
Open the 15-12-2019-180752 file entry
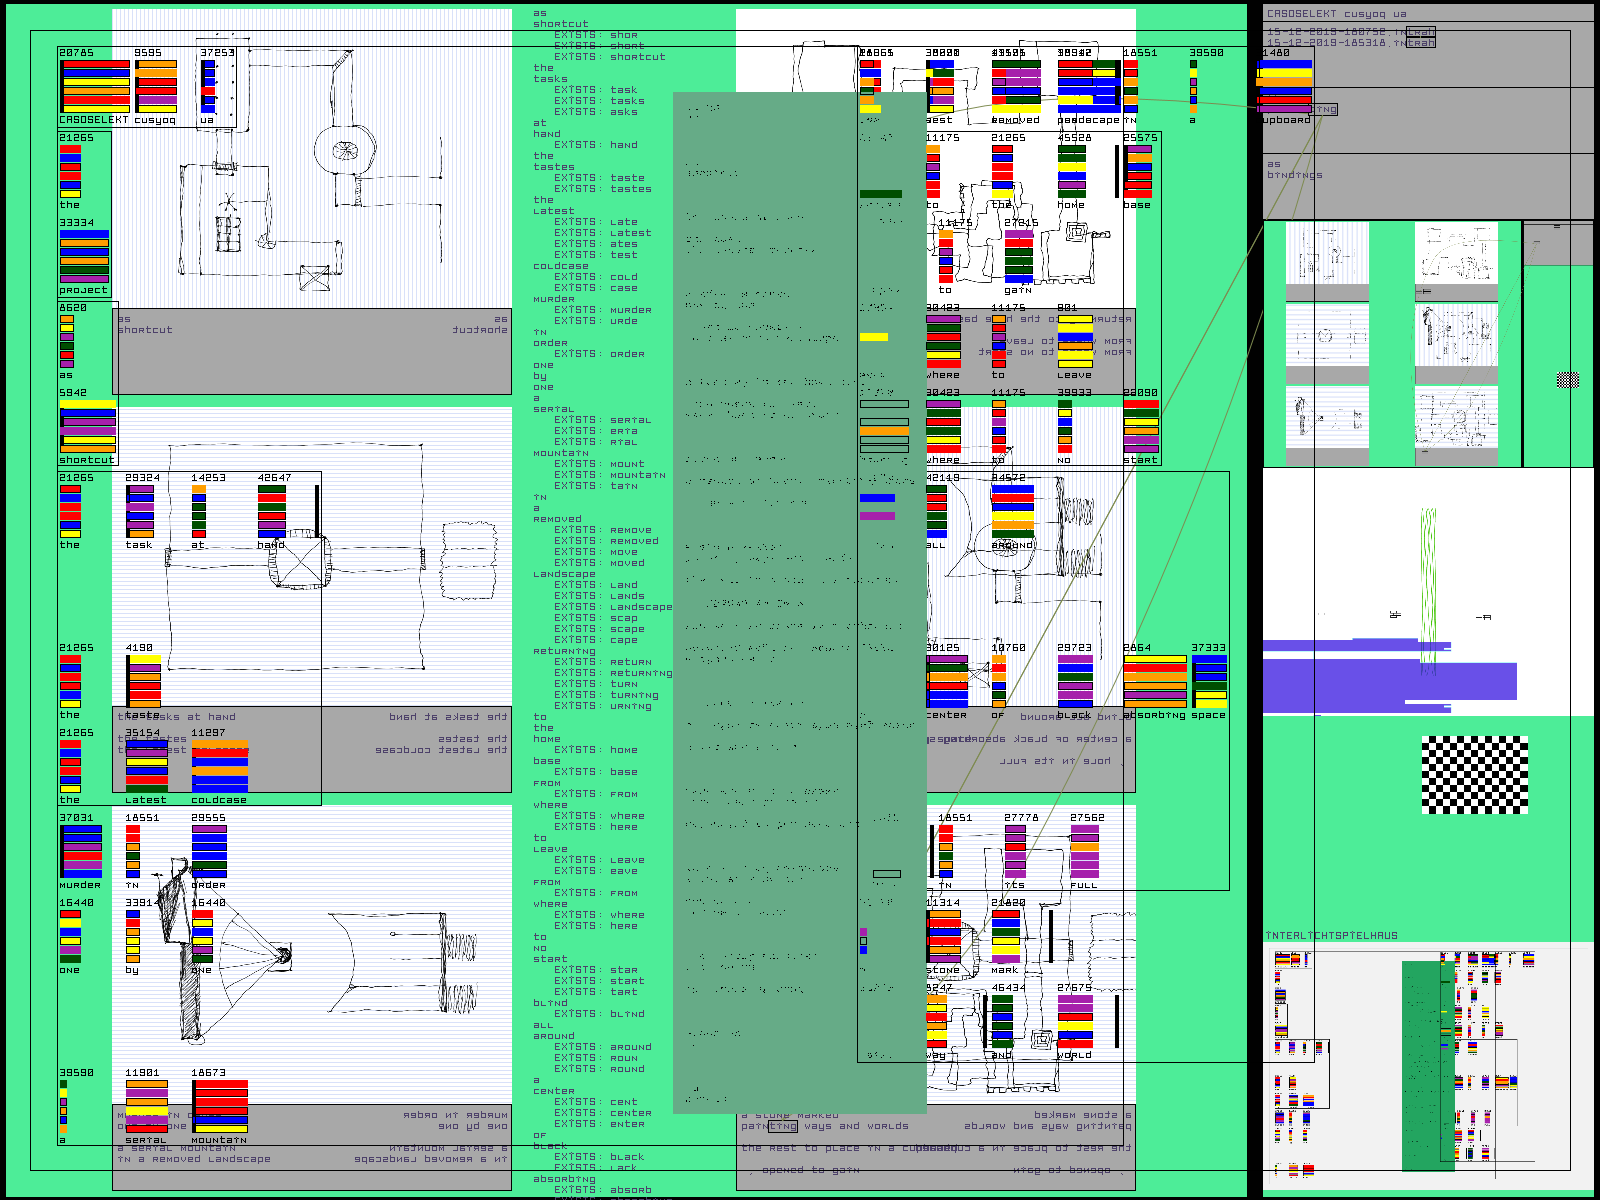click(1350, 32)
